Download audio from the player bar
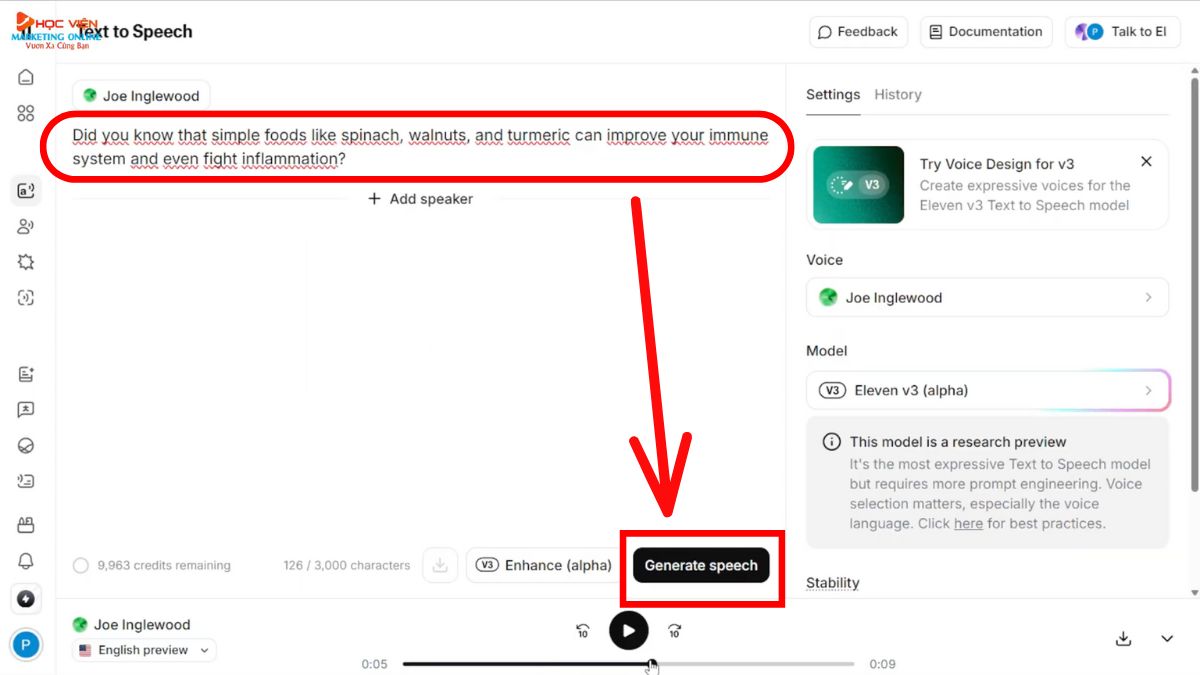1200x675 pixels. click(x=1123, y=639)
